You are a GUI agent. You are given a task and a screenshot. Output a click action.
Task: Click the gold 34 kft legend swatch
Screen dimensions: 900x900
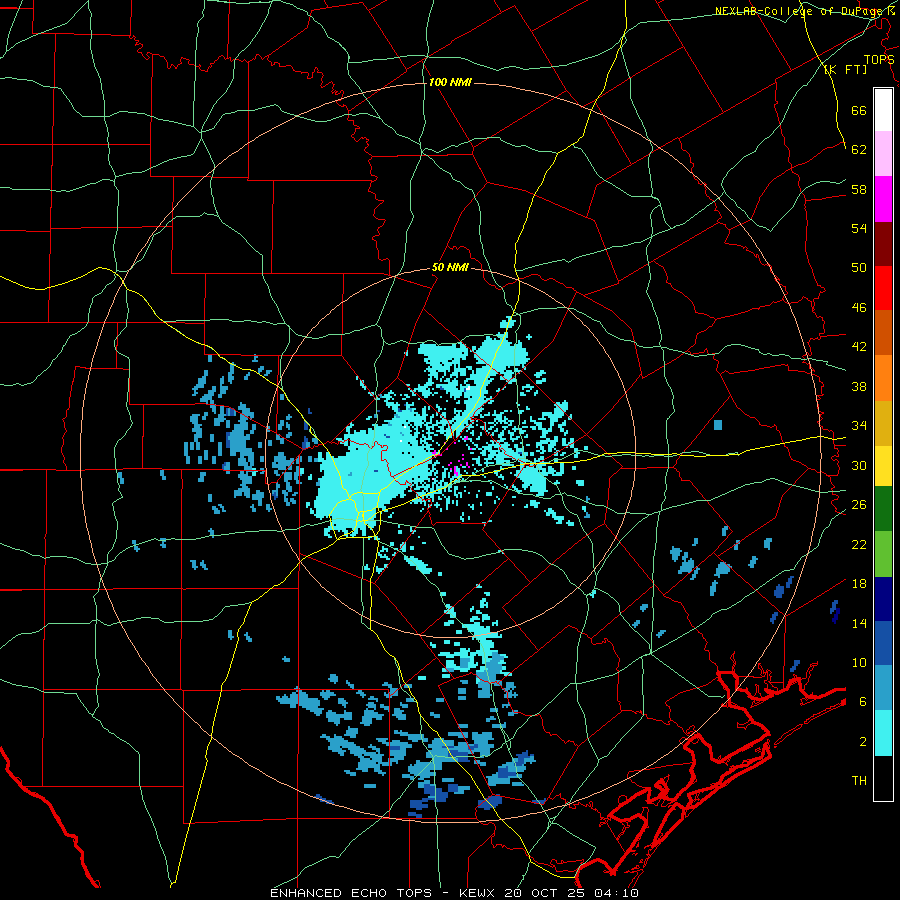(x=883, y=423)
